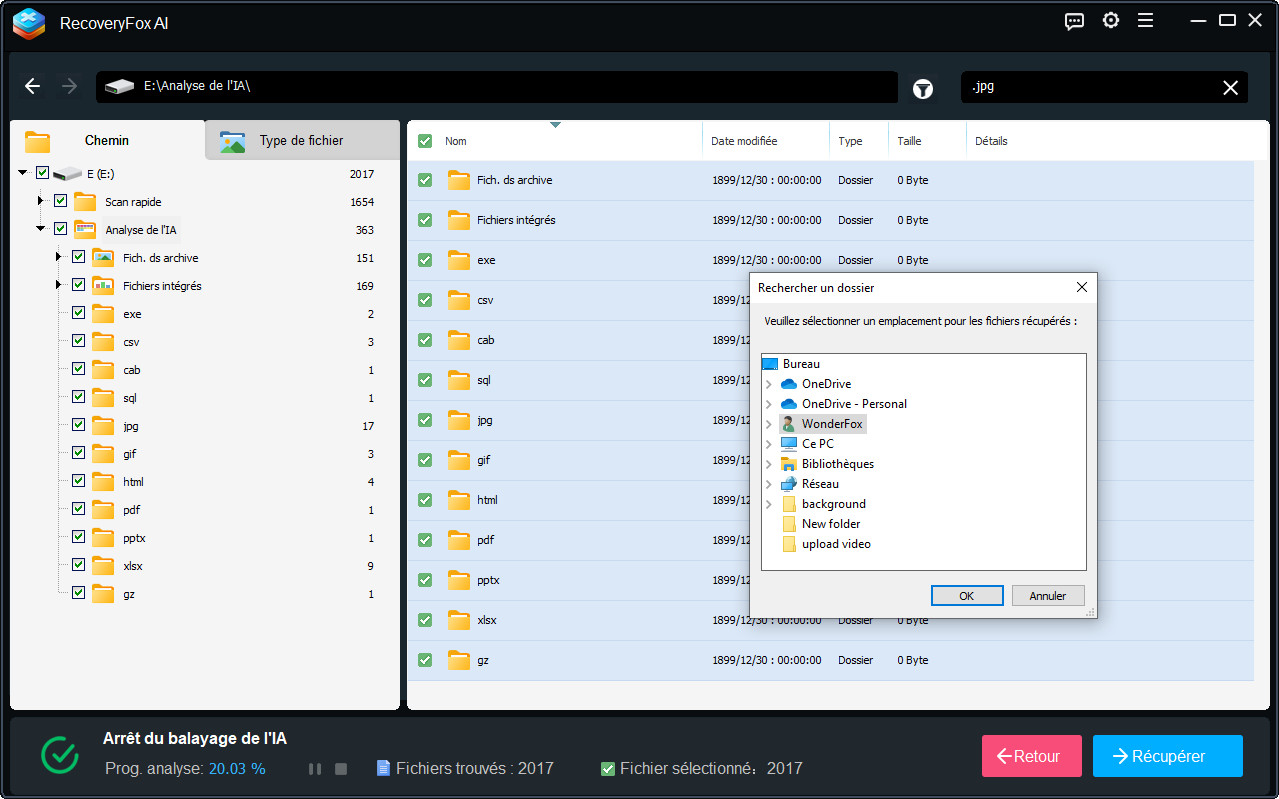Select the upload video folder in dialog
1279x799 pixels.
[836, 544]
